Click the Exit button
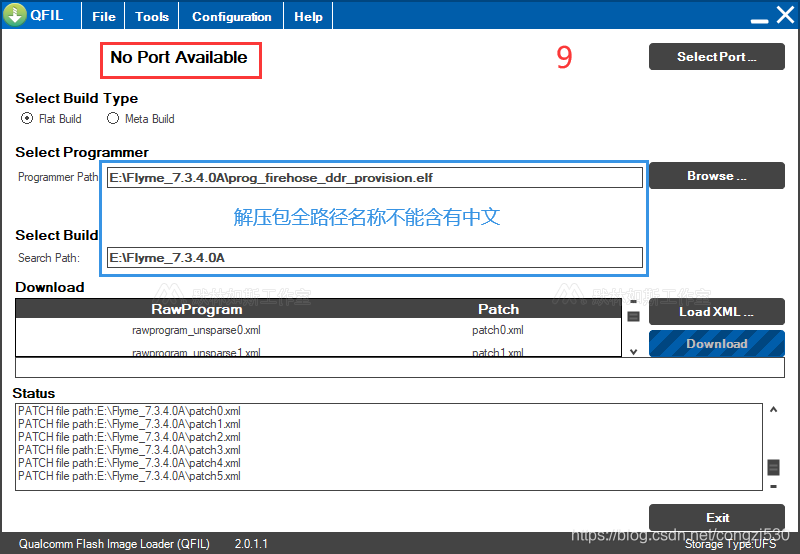The image size is (800, 554). coord(716,517)
